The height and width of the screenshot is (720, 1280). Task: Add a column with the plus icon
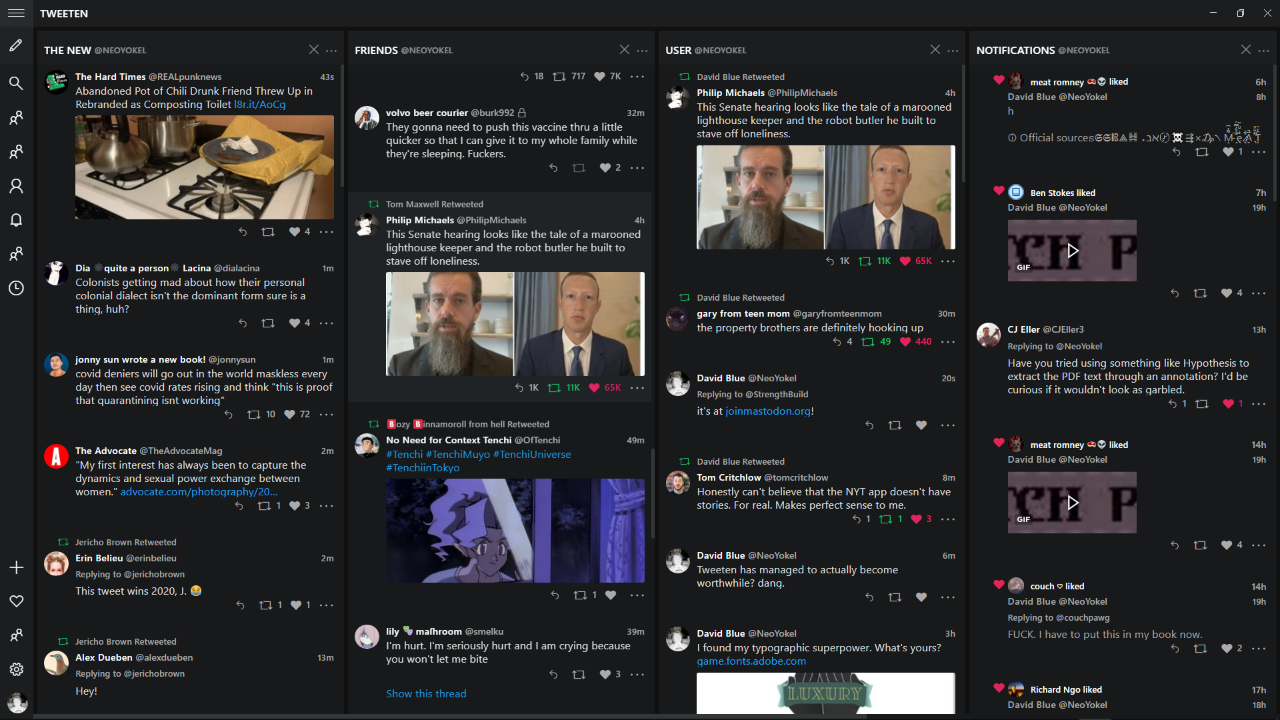(16, 567)
